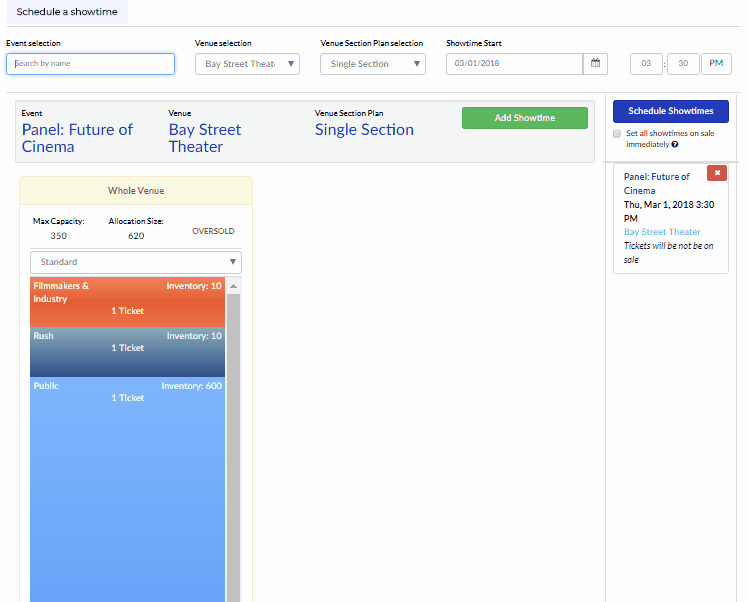Screen dimensions: 749x602
Task: Click the Max Capacity value 350
Action: [x=59, y=236]
